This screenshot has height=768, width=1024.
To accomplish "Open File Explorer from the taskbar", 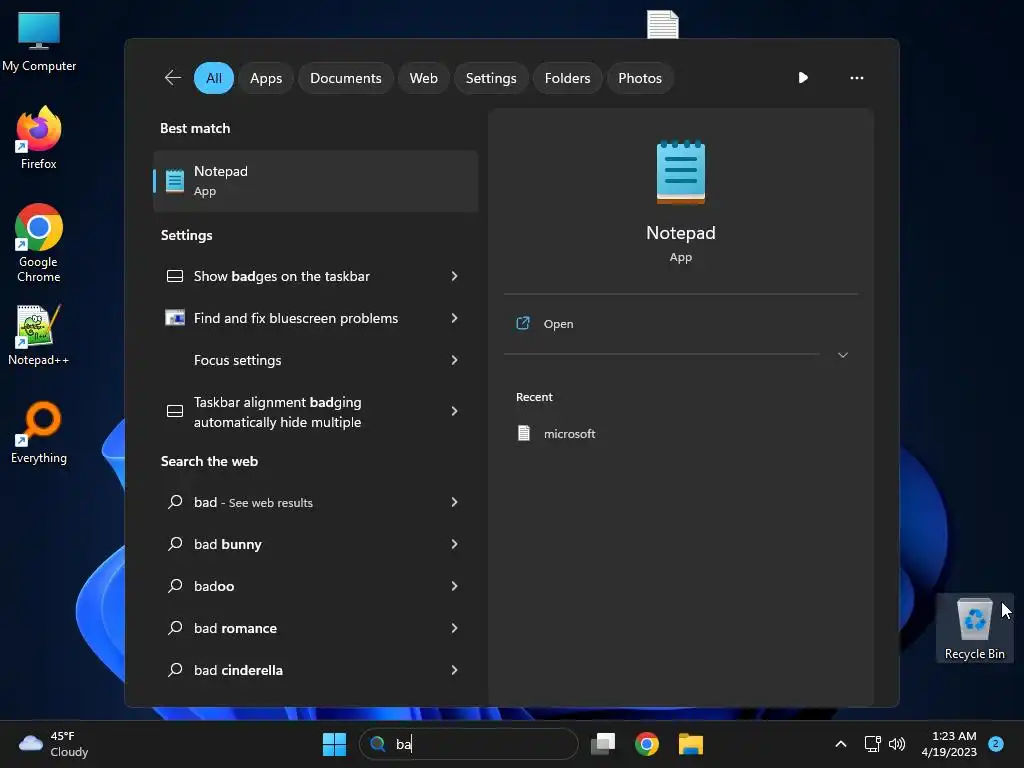I will coord(690,744).
